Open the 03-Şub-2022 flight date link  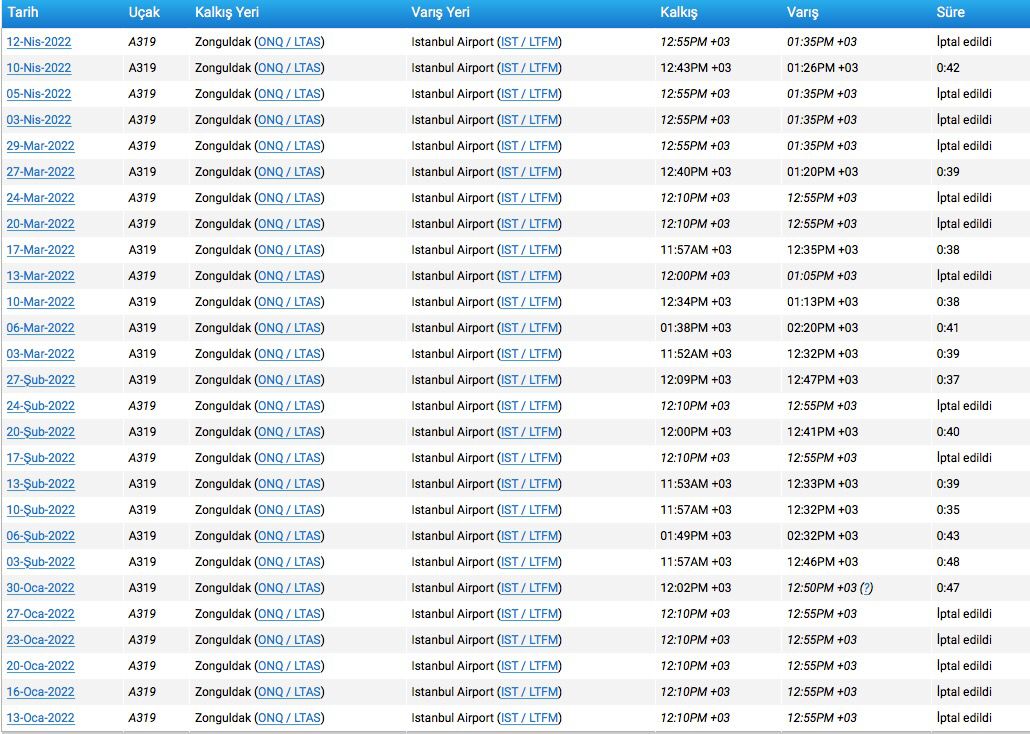41,562
